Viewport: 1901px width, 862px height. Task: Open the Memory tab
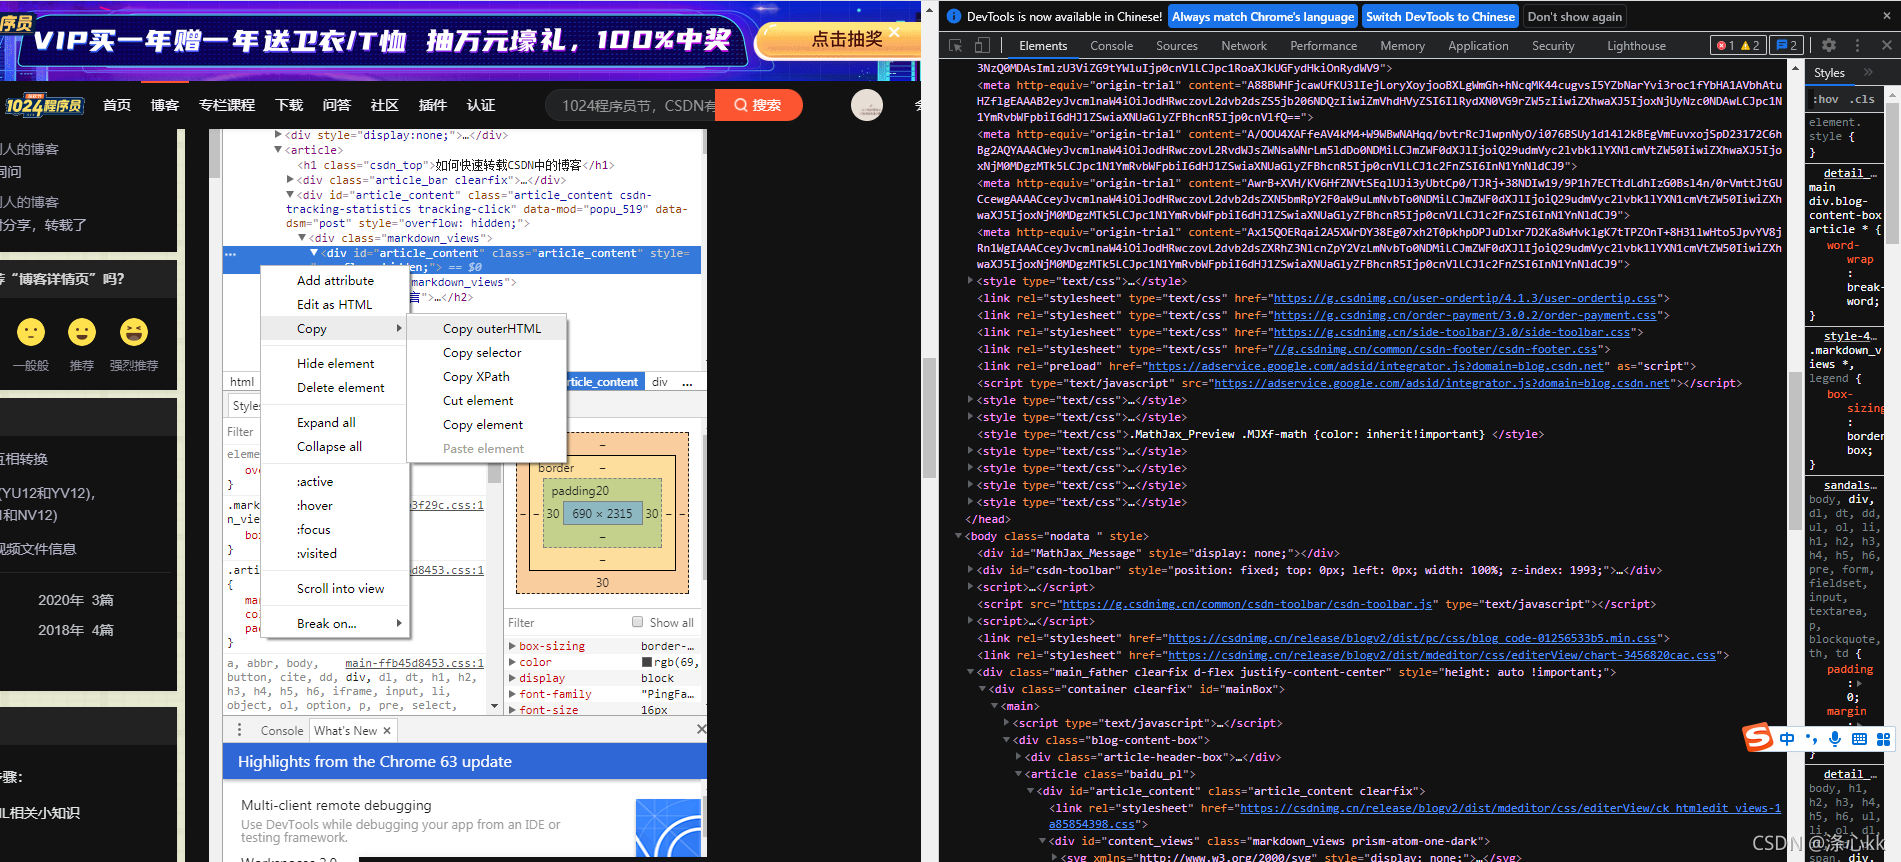coord(1402,46)
